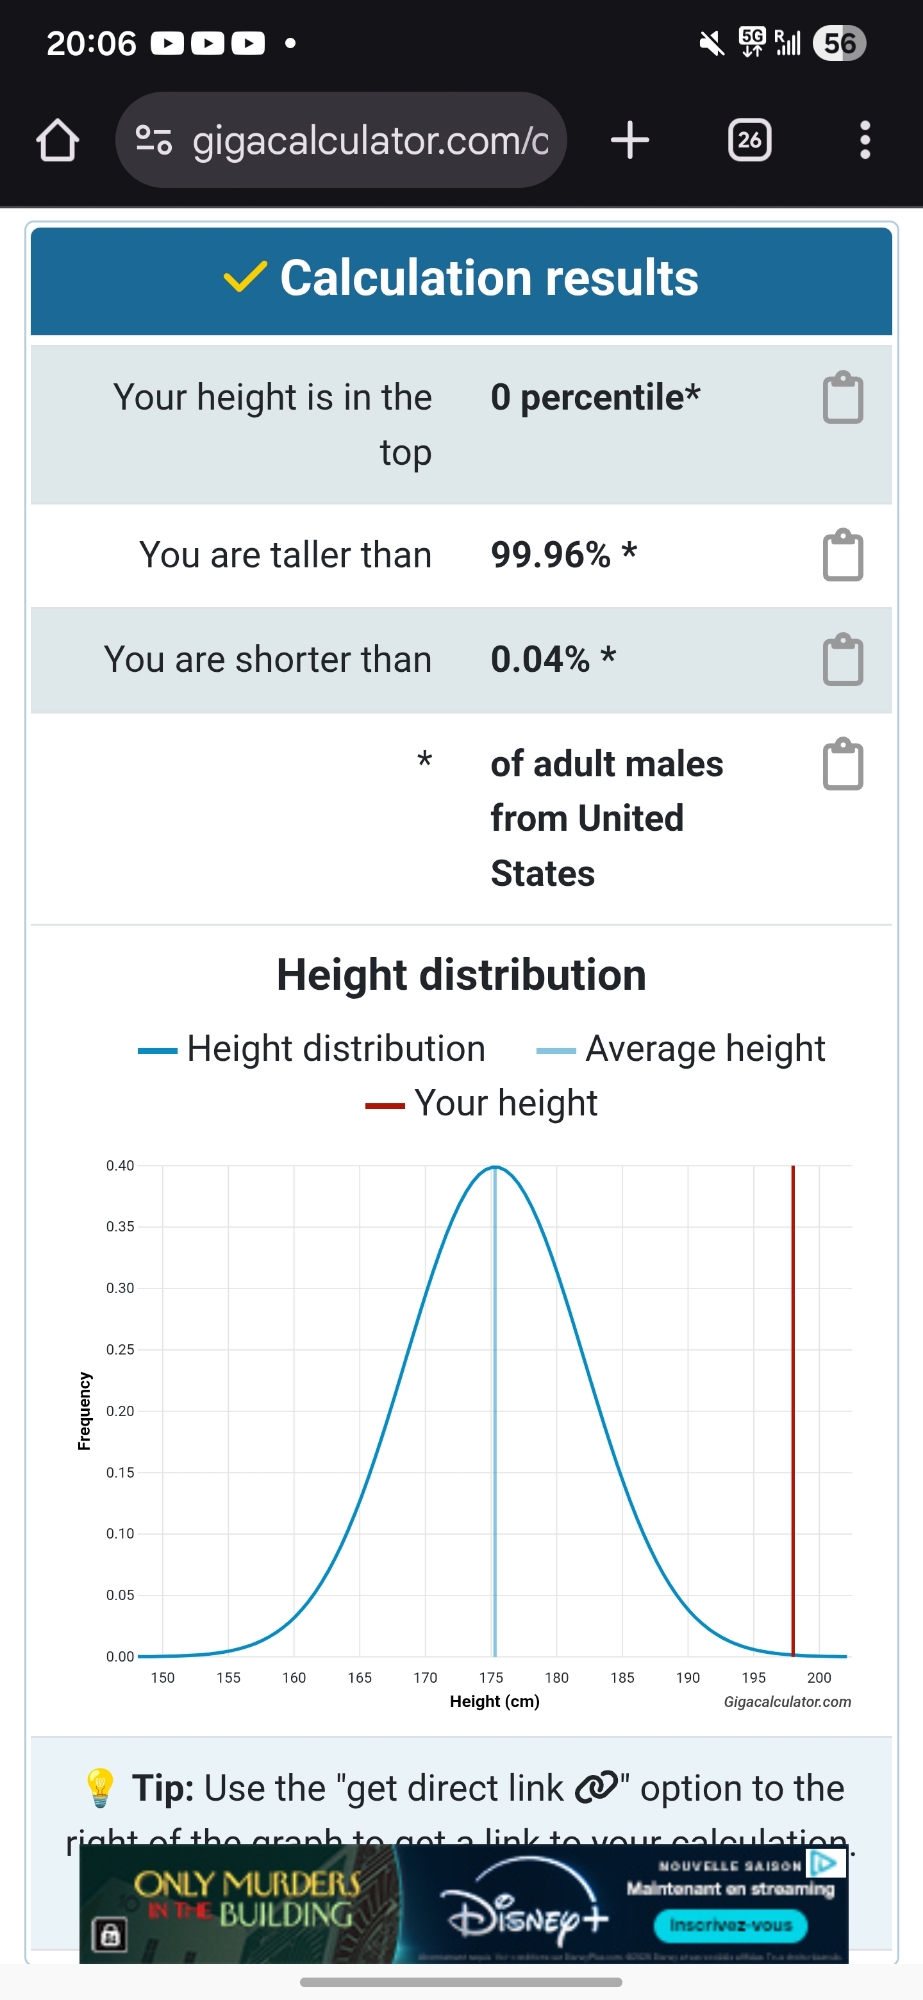
Task: Copy the 0 percentile result
Action: [x=843, y=398]
